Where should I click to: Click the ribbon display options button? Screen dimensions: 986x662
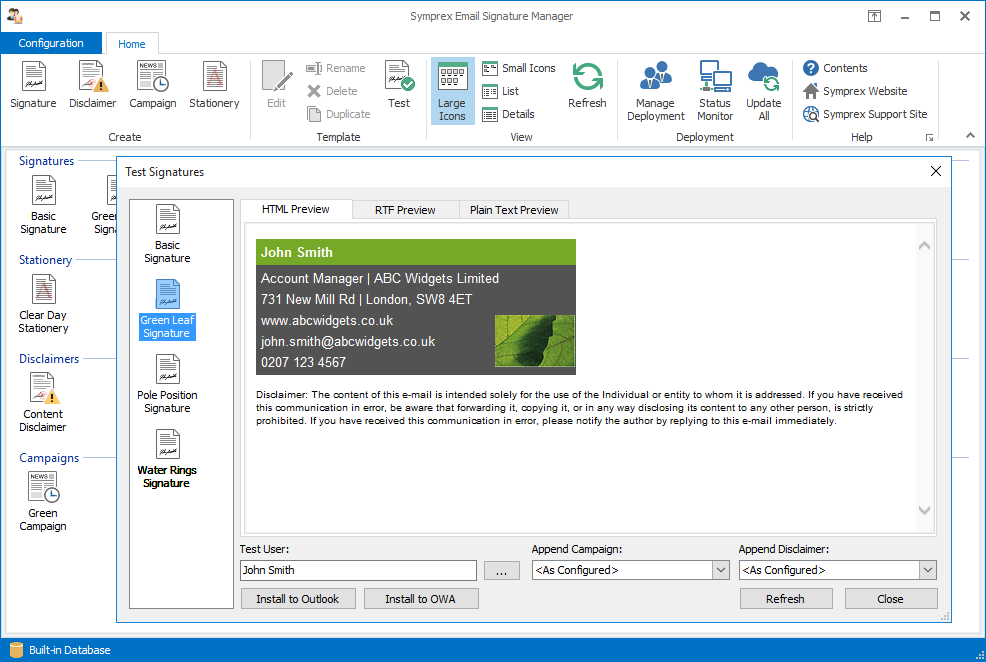(874, 16)
